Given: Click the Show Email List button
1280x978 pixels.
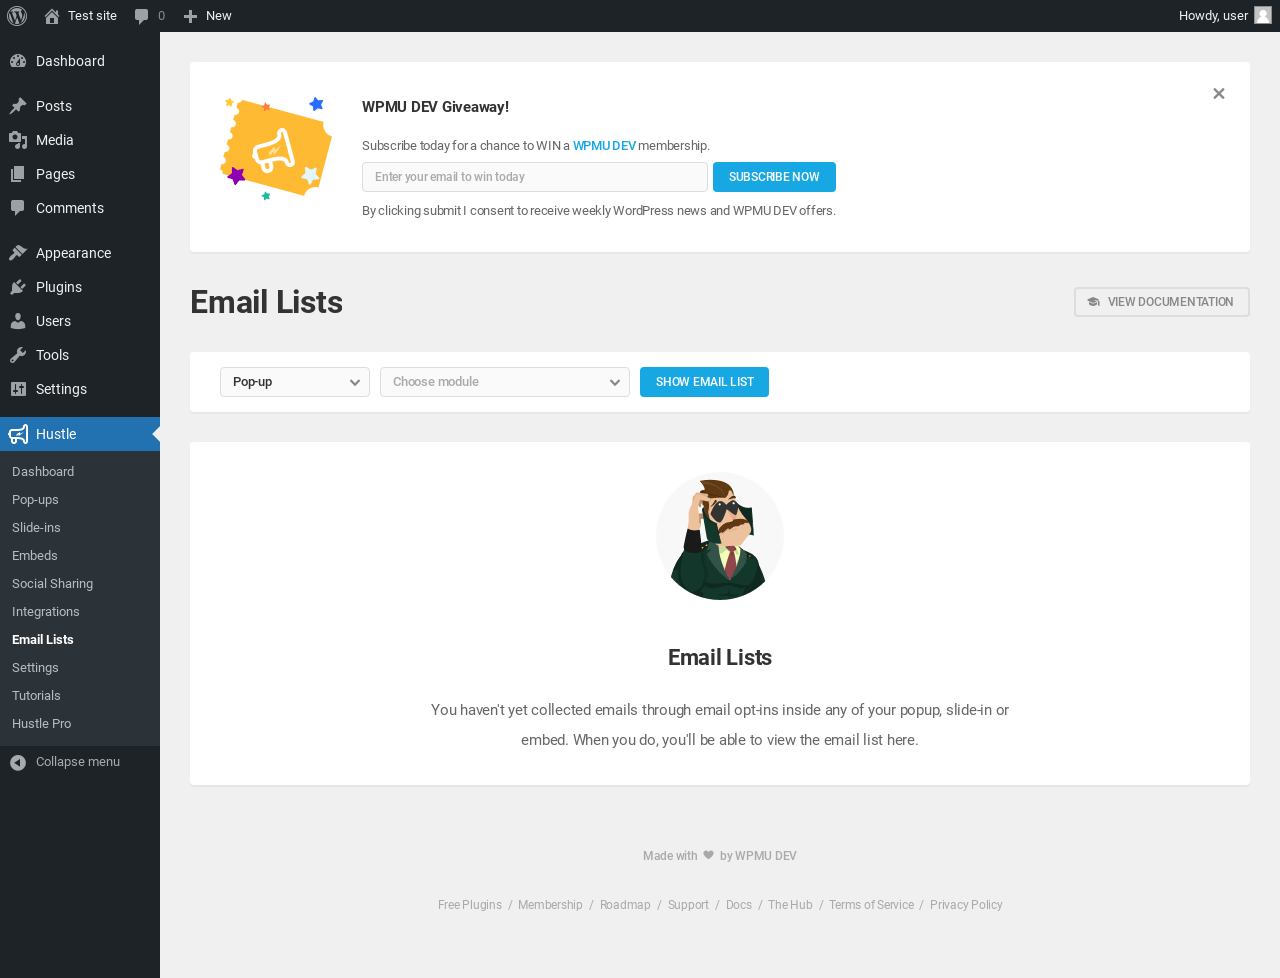Looking at the screenshot, I should (x=704, y=382).
